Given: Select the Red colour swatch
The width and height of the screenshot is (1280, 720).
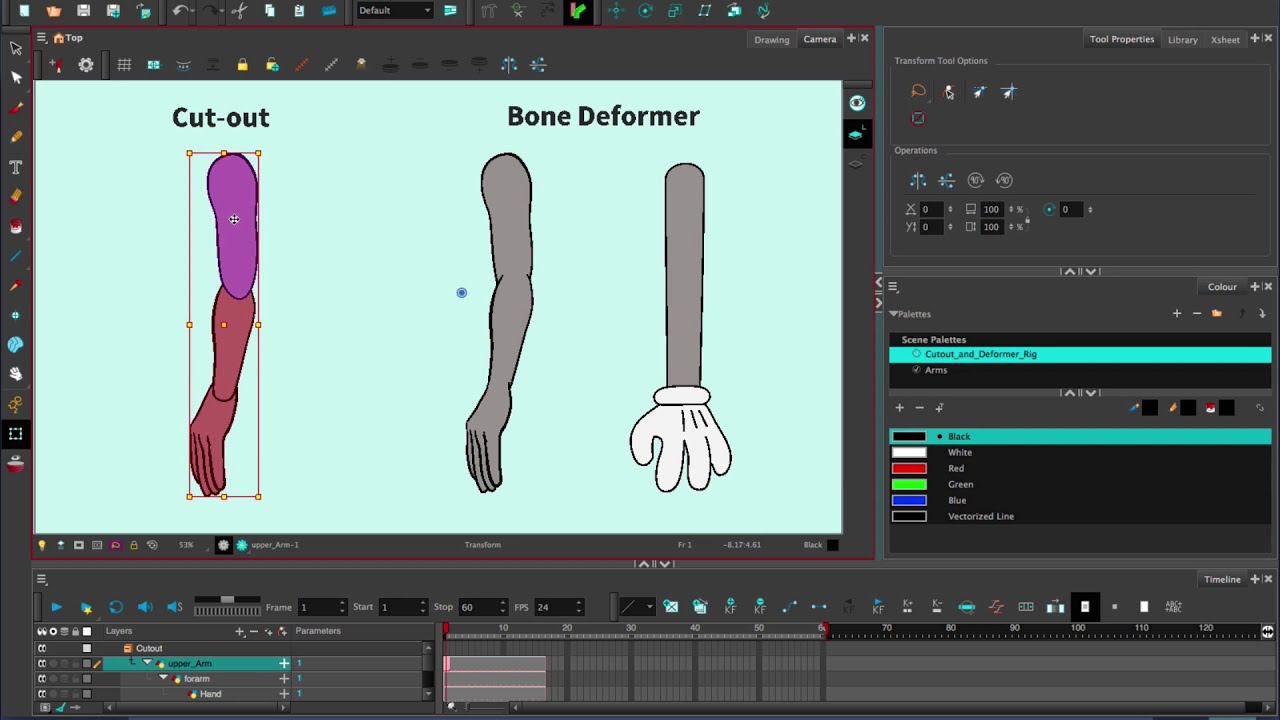Looking at the screenshot, I should (x=909, y=468).
